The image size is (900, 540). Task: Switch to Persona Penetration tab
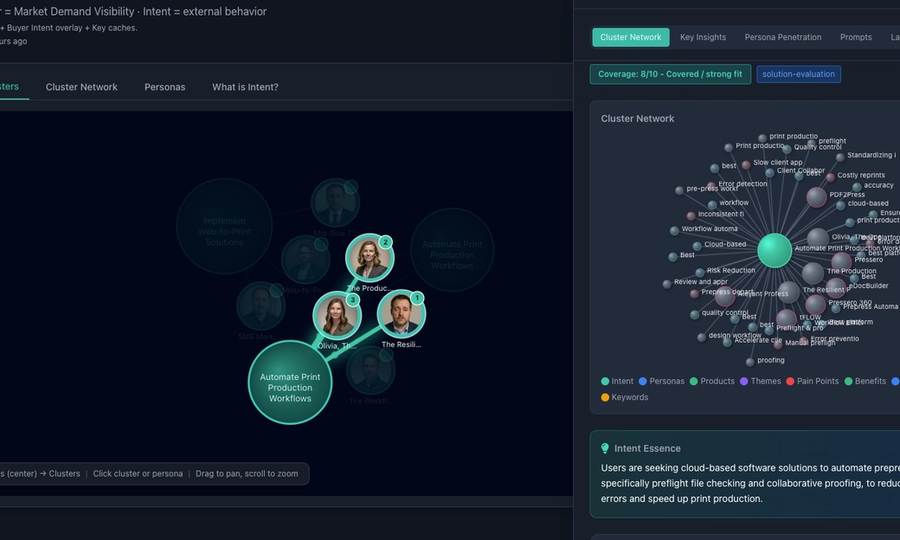(783, 37)
